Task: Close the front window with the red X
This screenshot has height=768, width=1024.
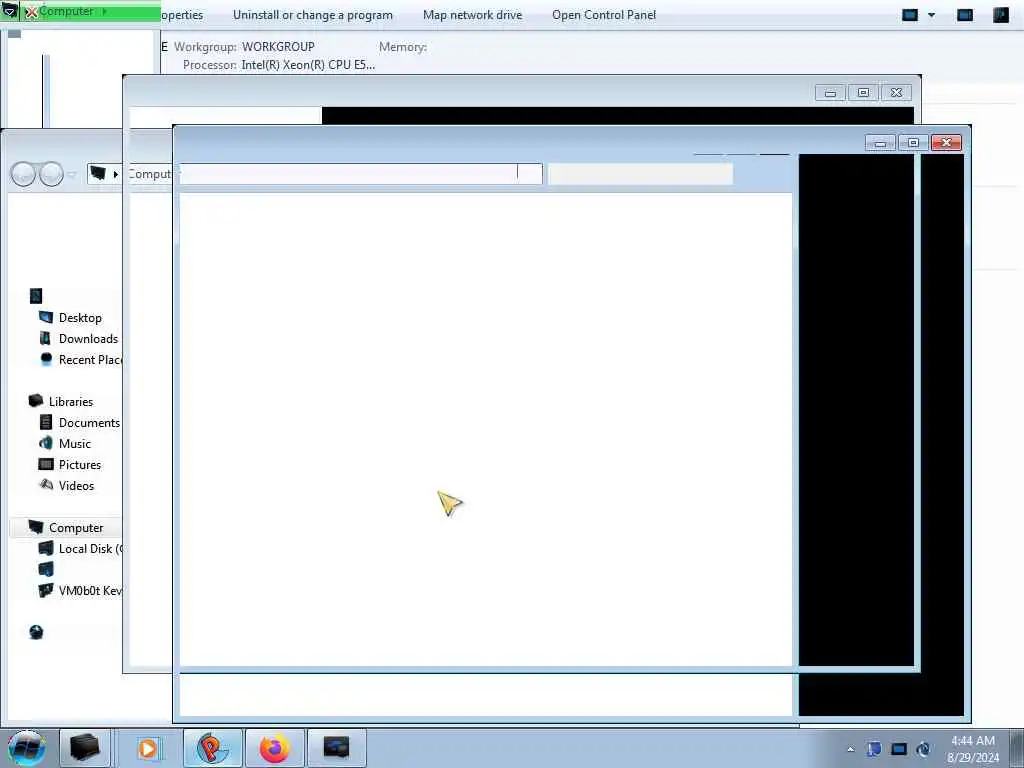Action: 946,142
